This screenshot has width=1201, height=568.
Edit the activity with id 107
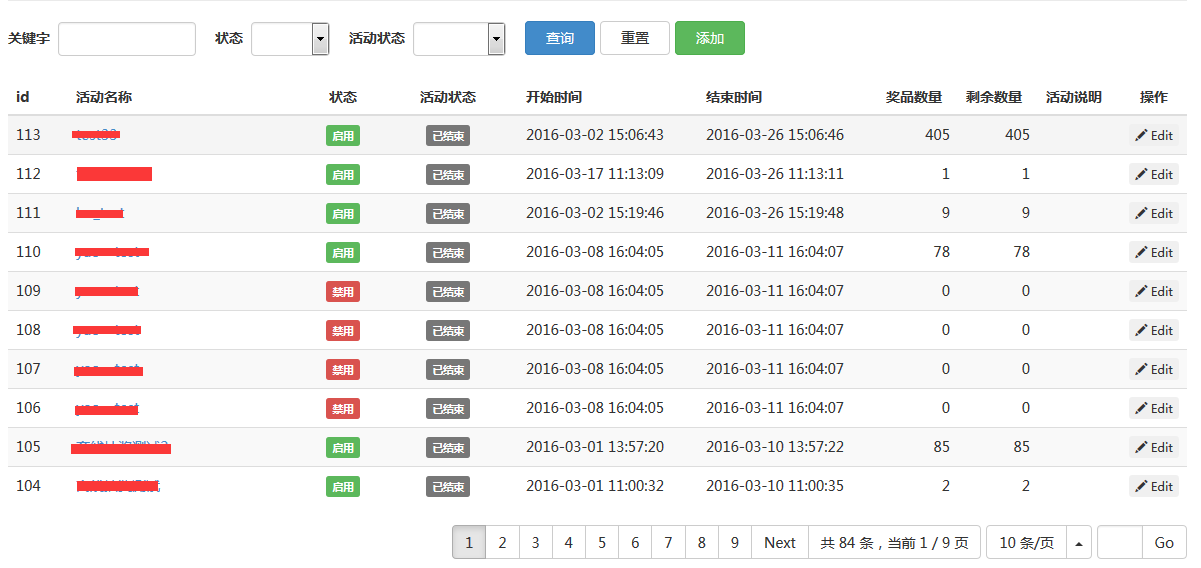click(x=1153, y=369)
